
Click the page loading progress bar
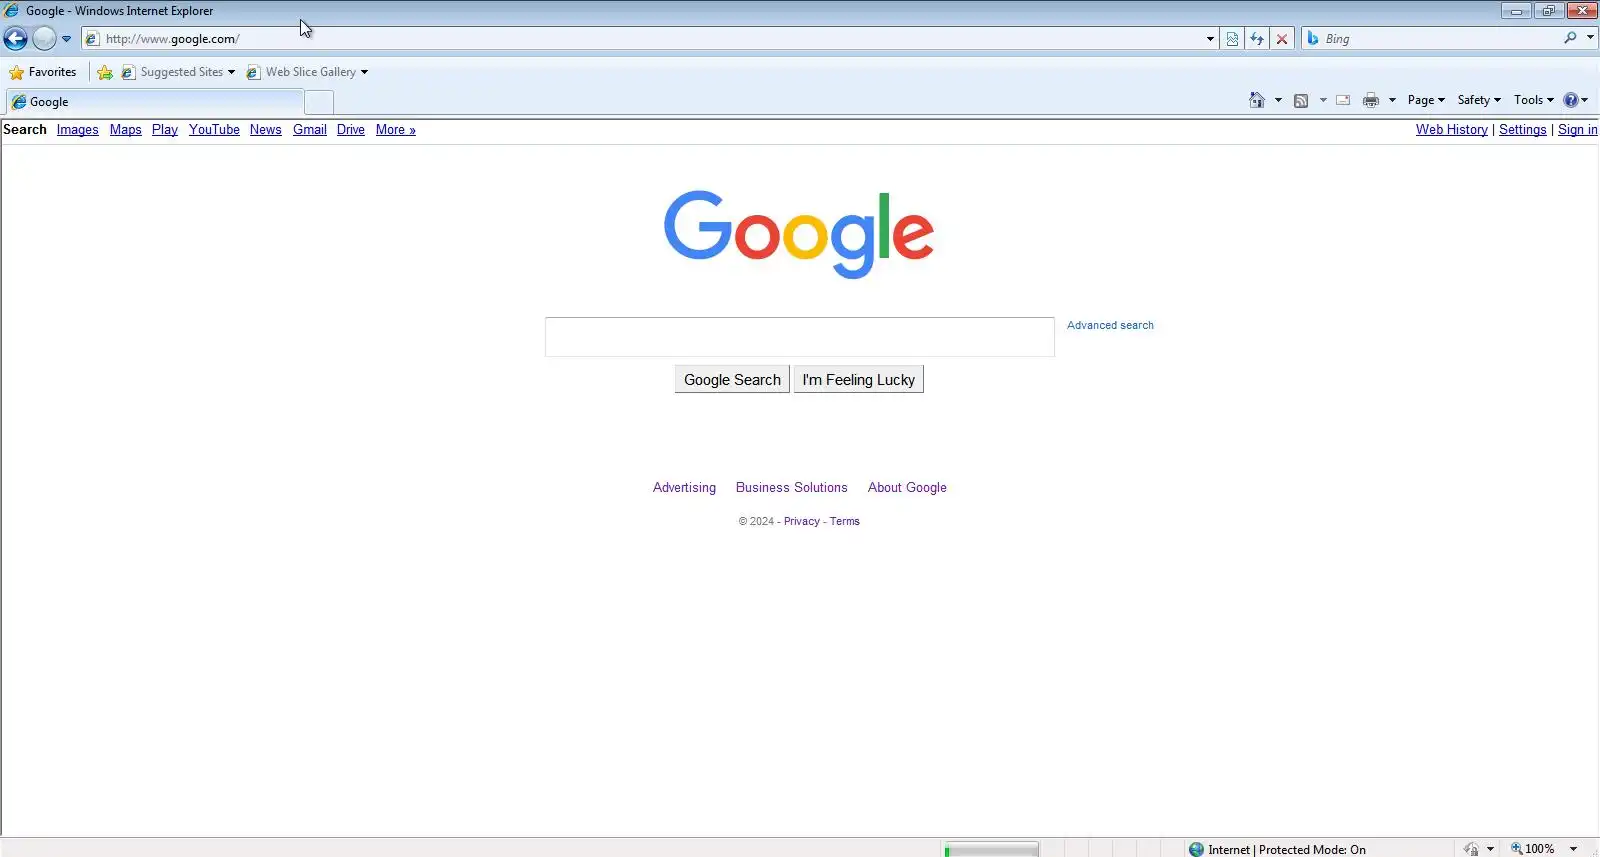[991, 849]
